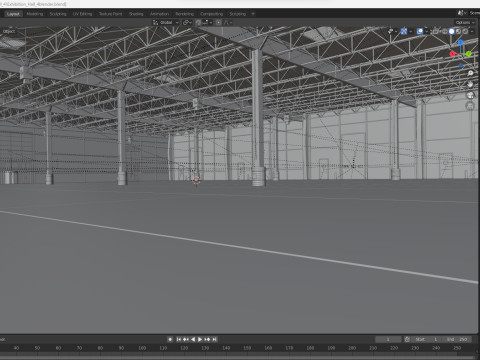Switch to the Layout workspace tab
480x360 pixels.
[x=13, y=14]
